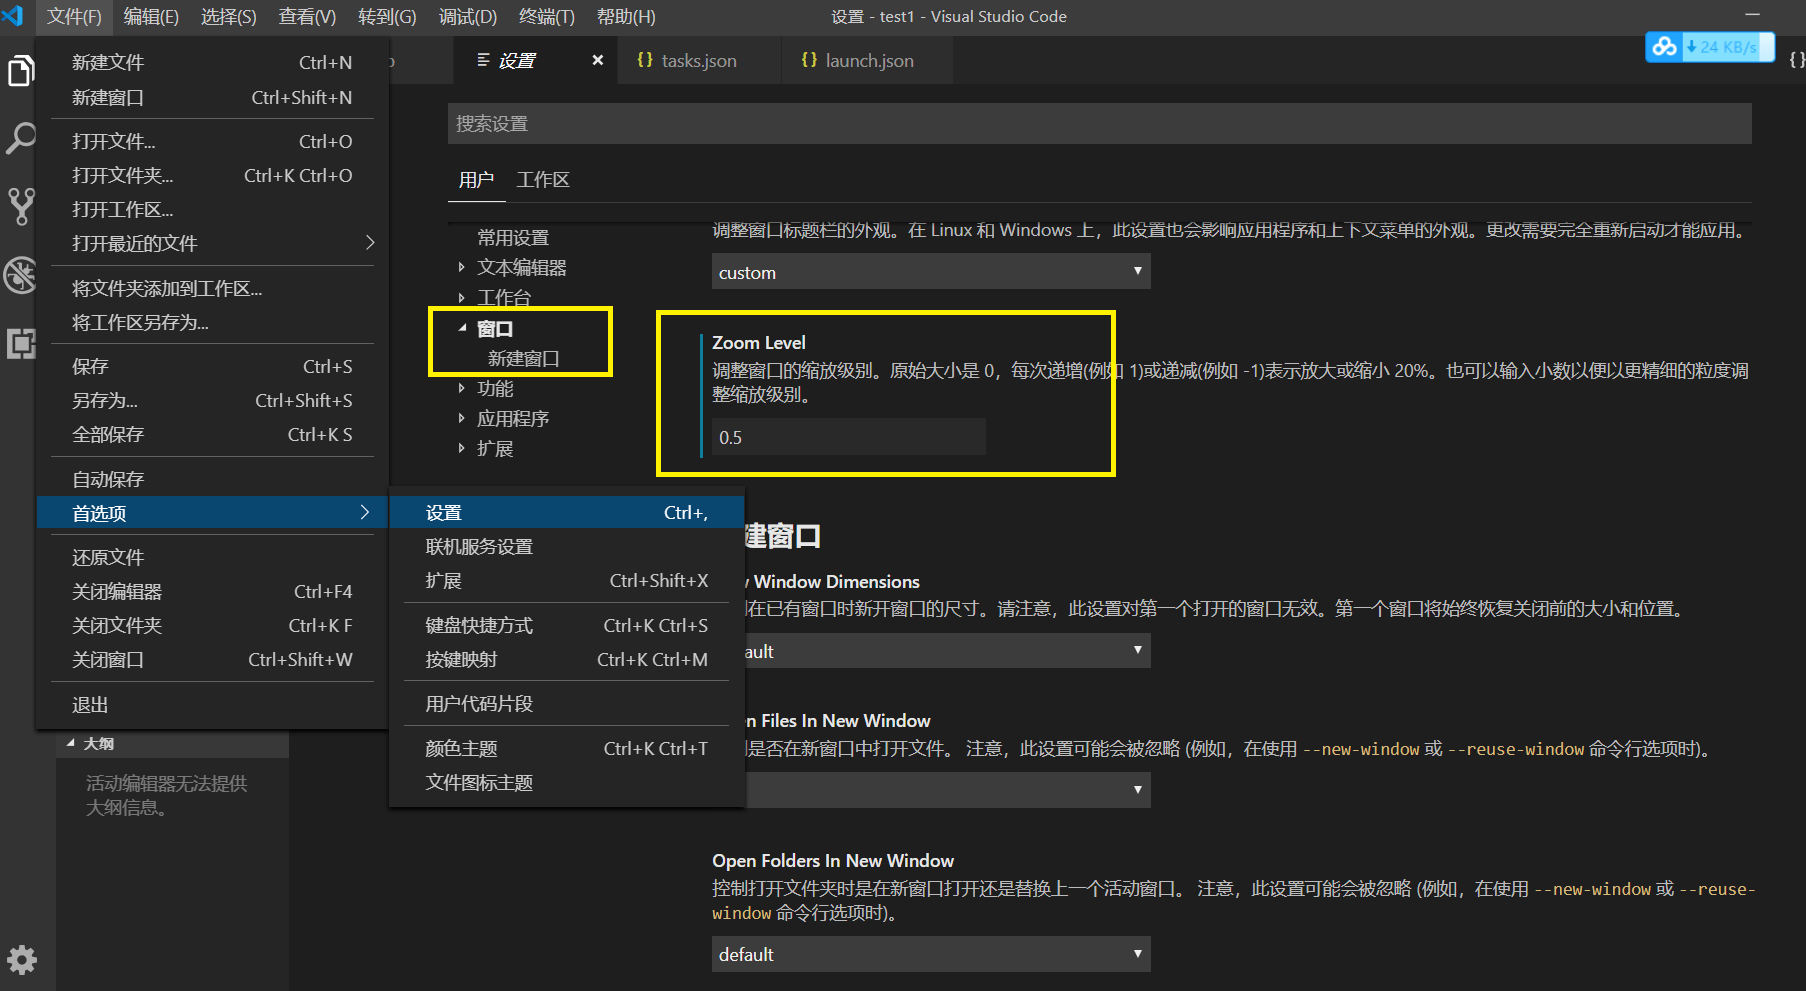The image size is (1806, 991).
Task: Switch to the 用户 settings tab
Action: [x=476, y=180]
